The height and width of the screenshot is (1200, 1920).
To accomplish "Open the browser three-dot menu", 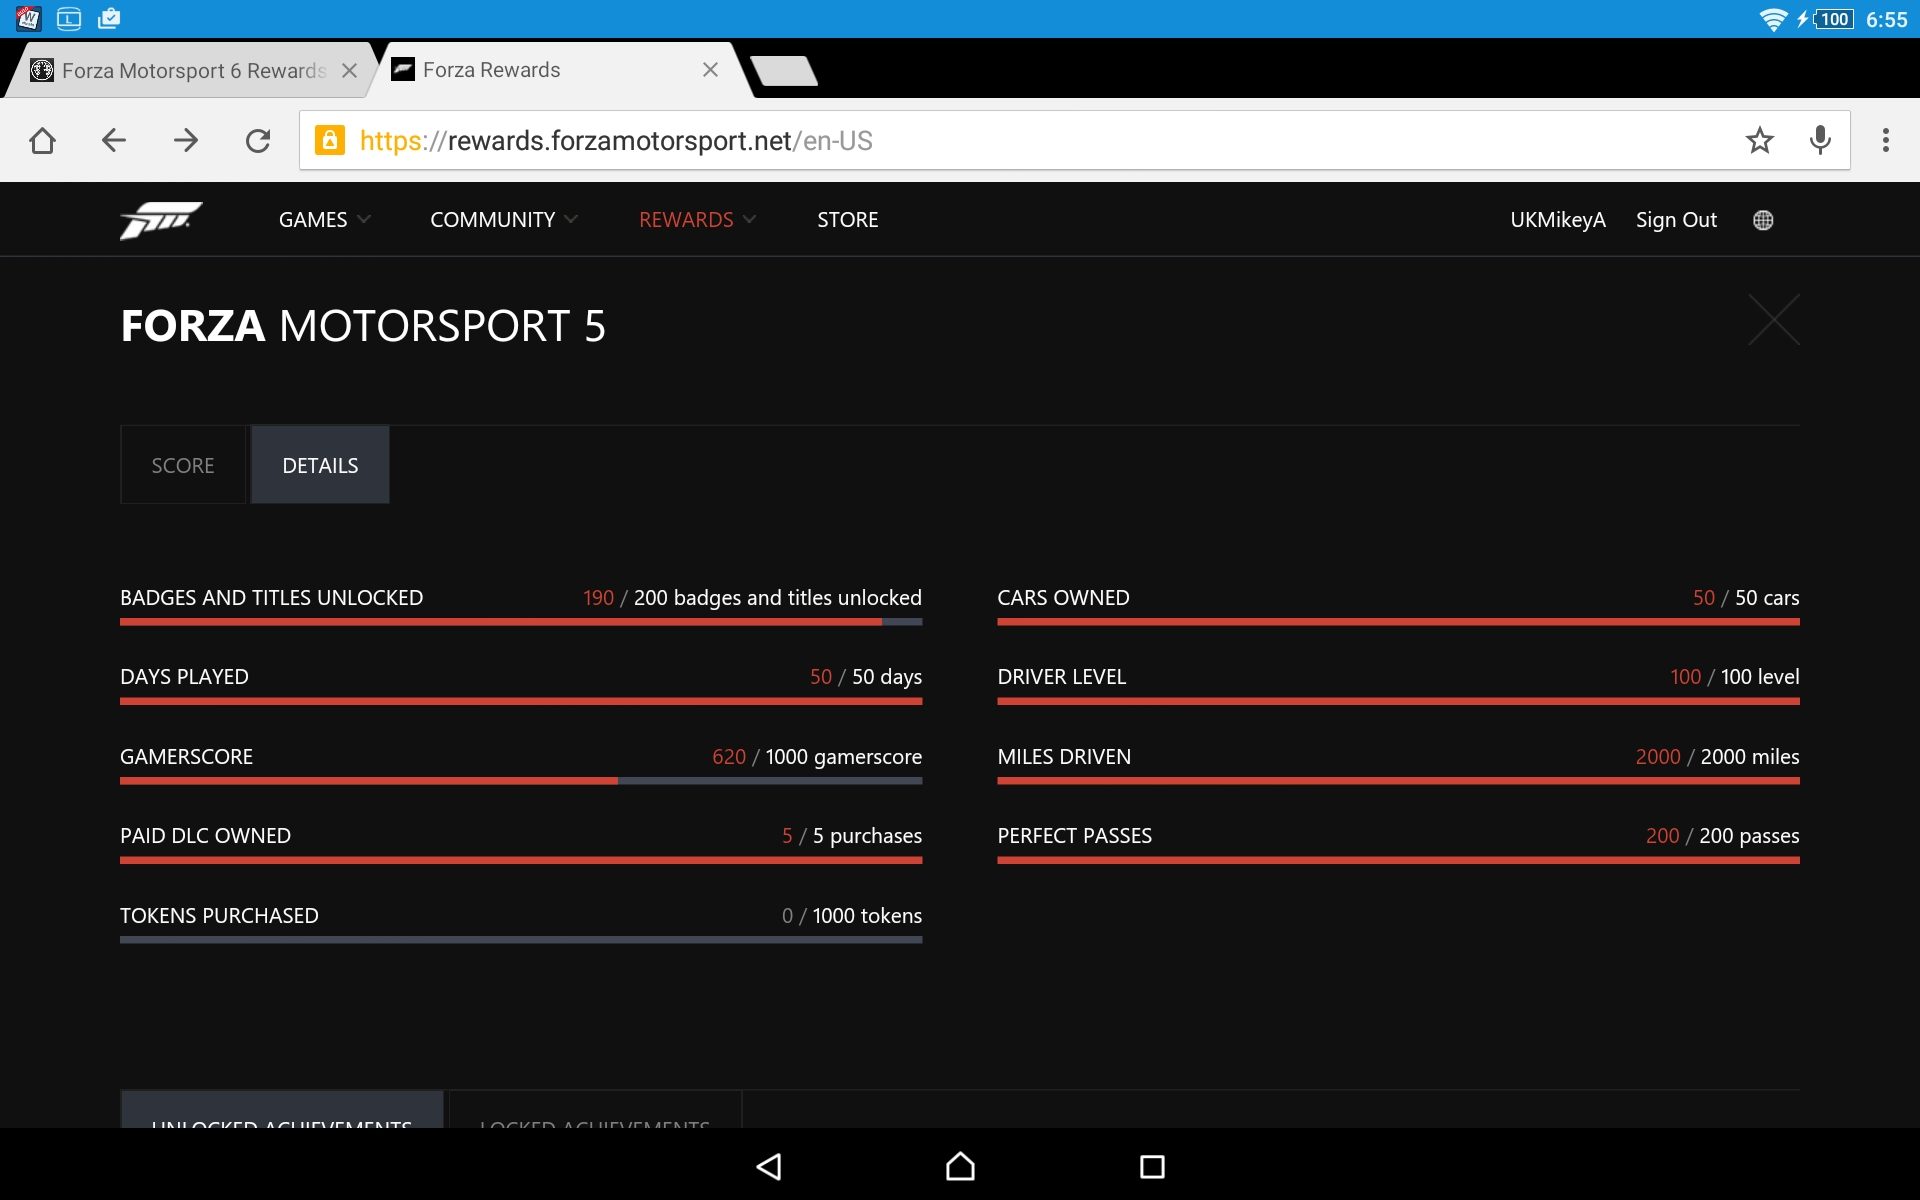I will tap(1886, 141).
